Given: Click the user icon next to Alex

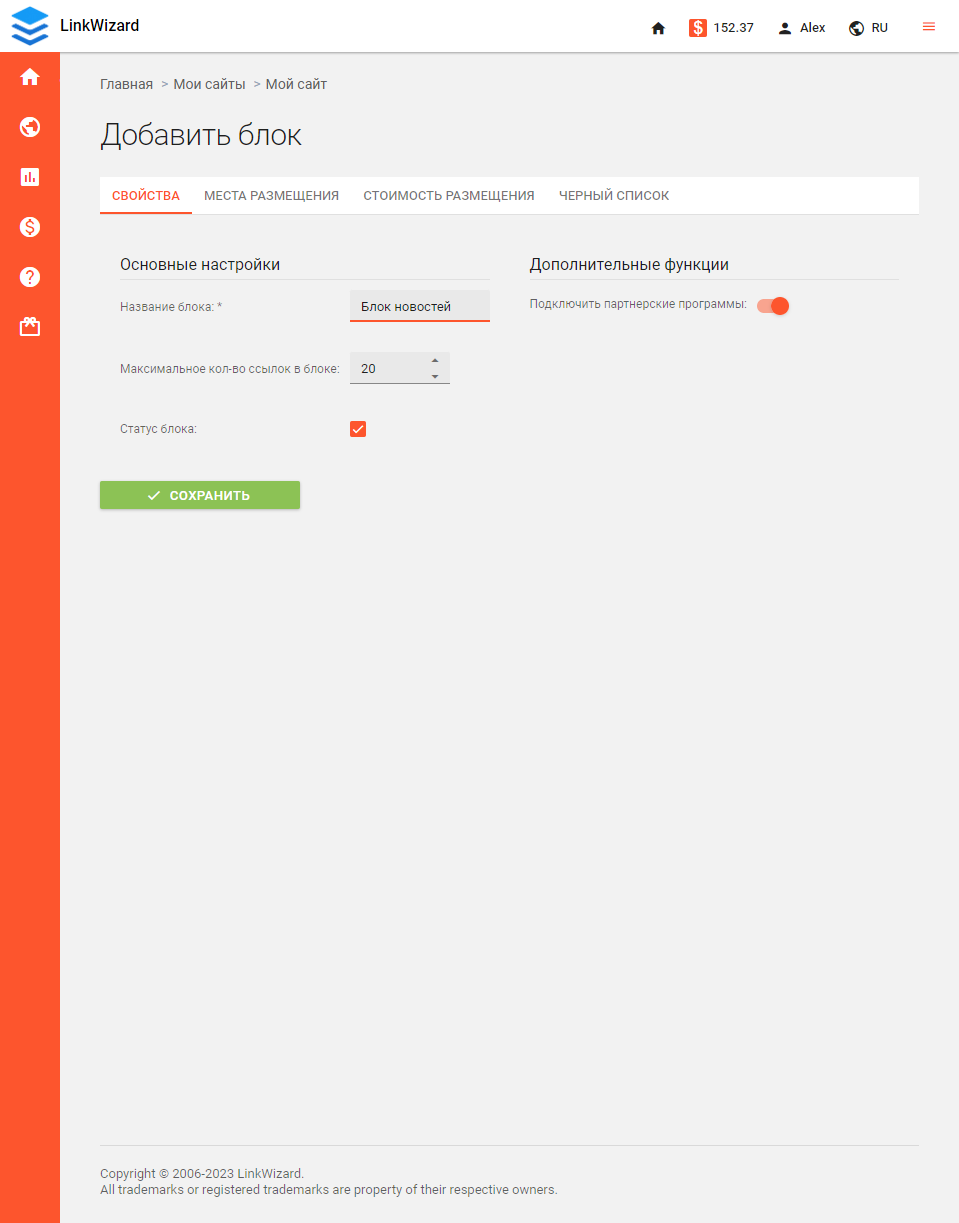Looking at the screenshot, I should click(x=784, y=28).
